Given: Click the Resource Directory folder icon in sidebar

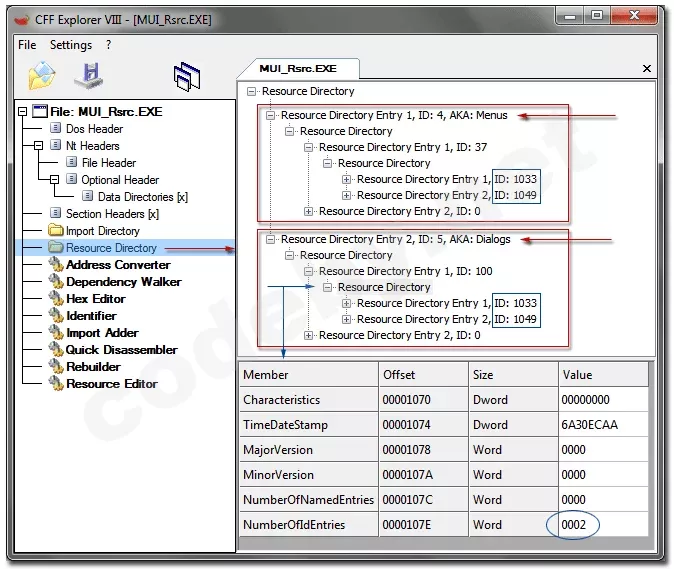Looking at the screenshot, I should coord(55,247).
